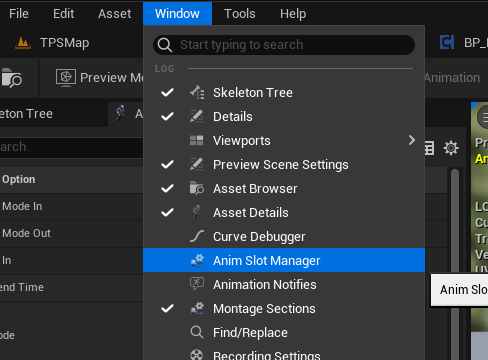Viewport: 488px width, 360px height.
Task: Click the Find/Replace magnifier icon
Action: coord(197,332)
